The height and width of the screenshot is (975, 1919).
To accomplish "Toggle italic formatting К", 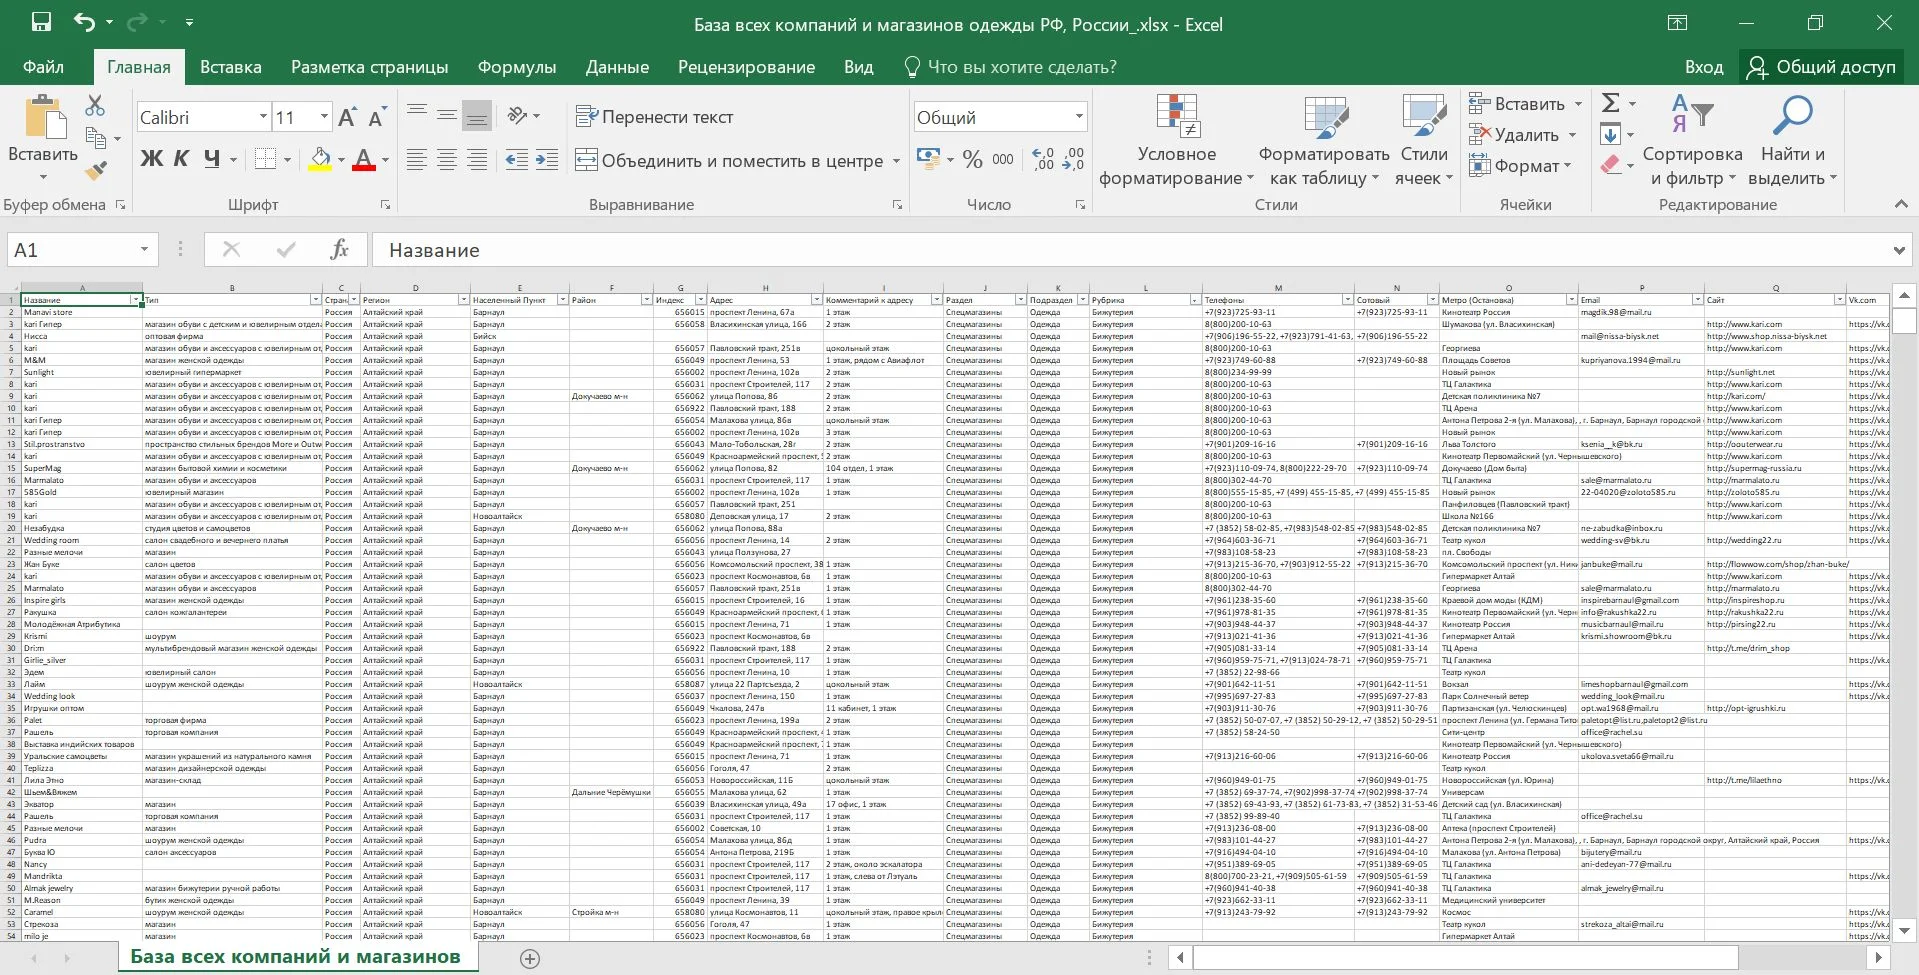I will pos(181,158).
